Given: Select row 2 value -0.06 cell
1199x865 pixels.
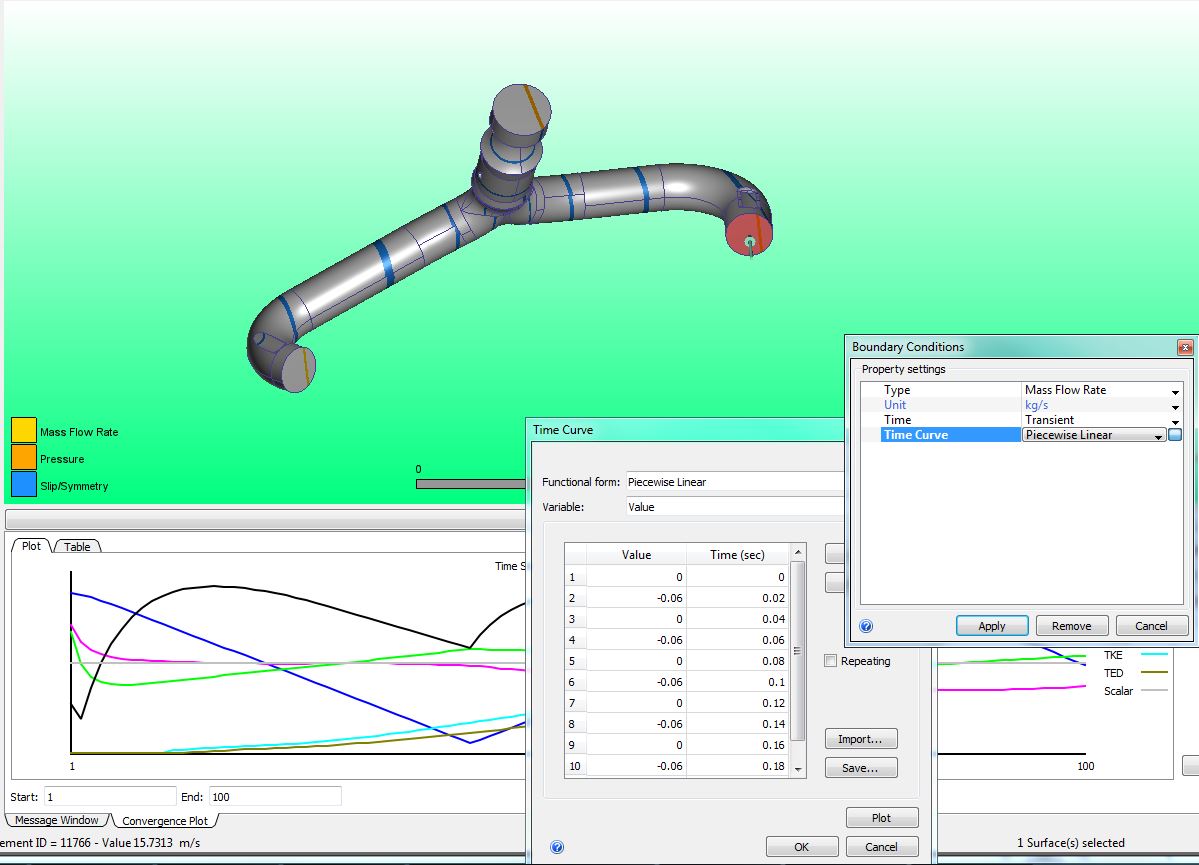Looking at the screenshot, I should 636,598.
